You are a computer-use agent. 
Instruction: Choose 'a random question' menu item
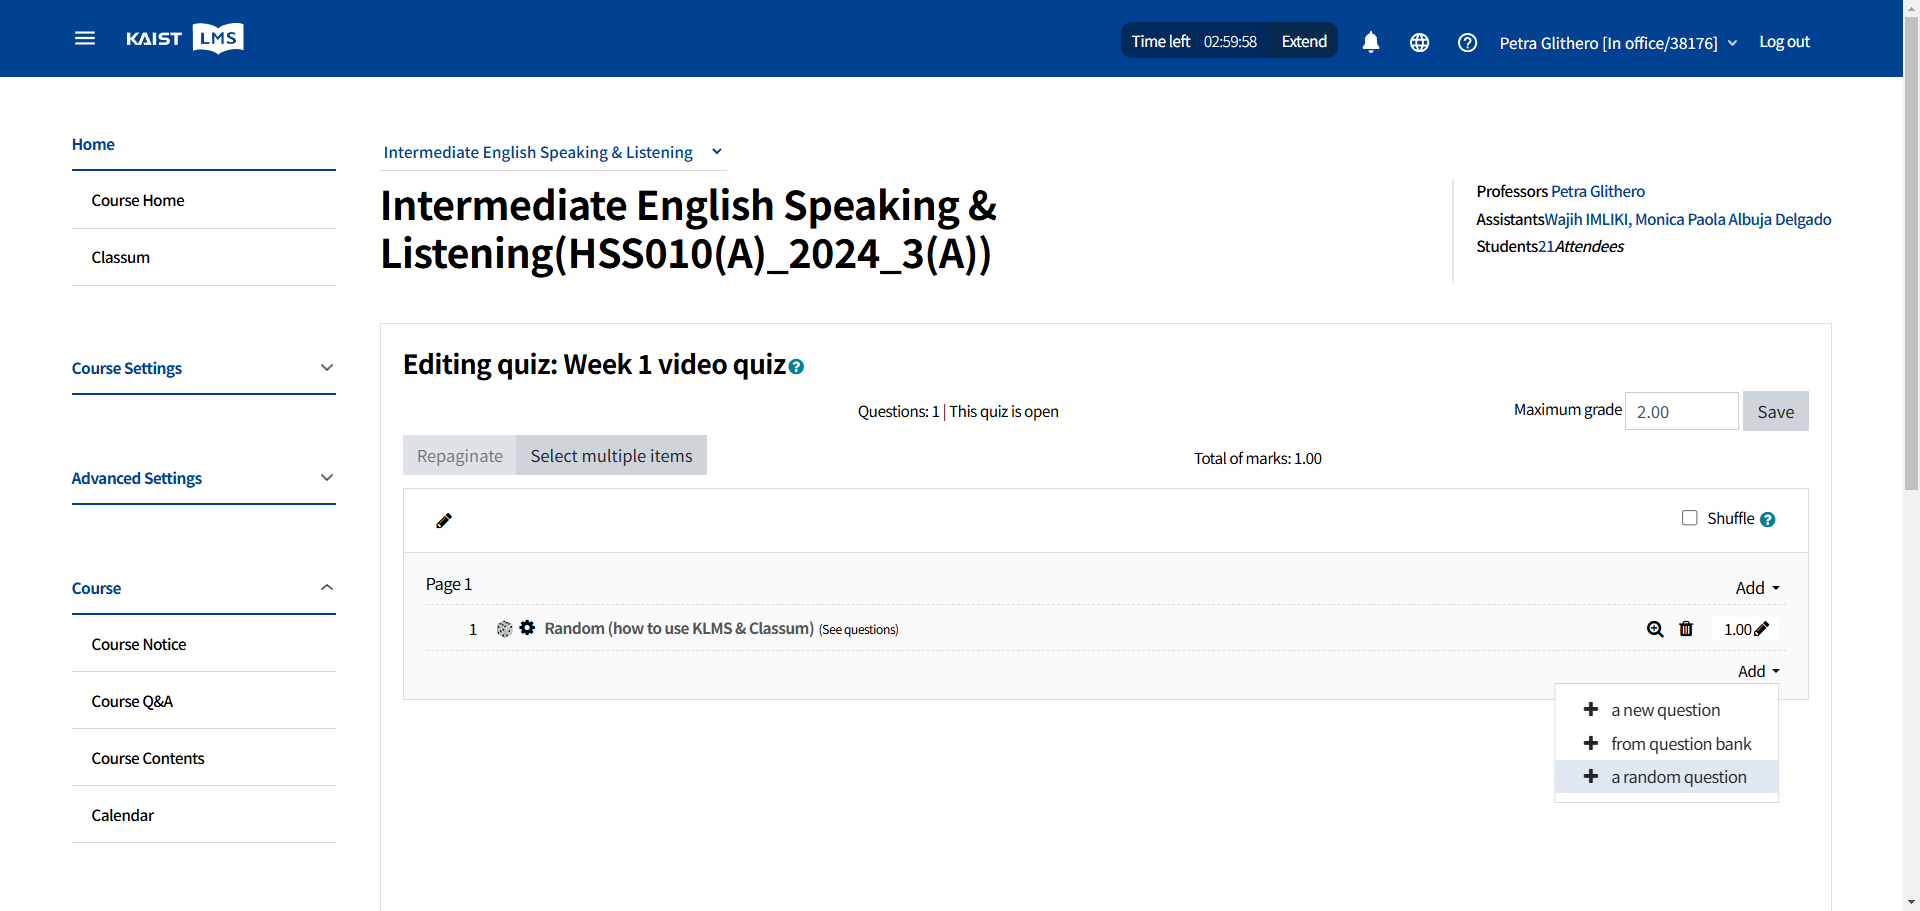point(1666,777)
